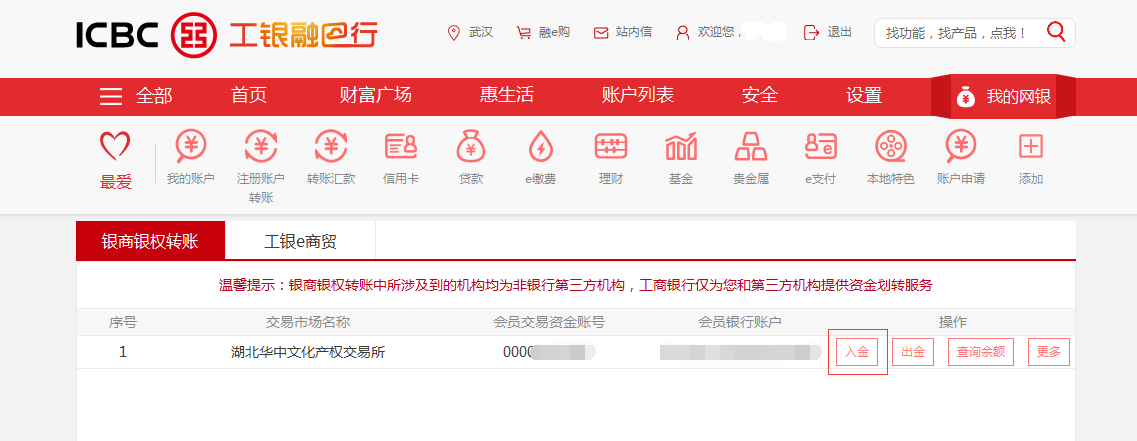
Task: Click the 入金 button
Action: tap(856, 353)
